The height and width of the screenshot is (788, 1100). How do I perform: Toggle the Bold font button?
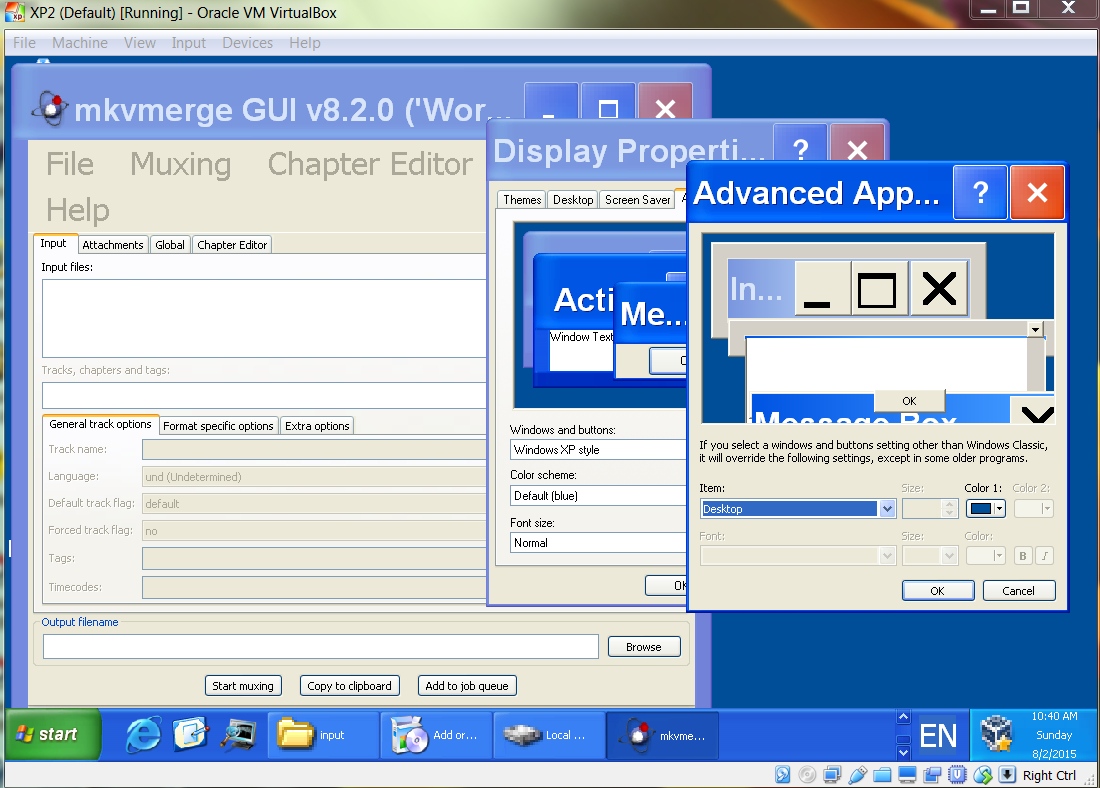tap(1022, 556)
